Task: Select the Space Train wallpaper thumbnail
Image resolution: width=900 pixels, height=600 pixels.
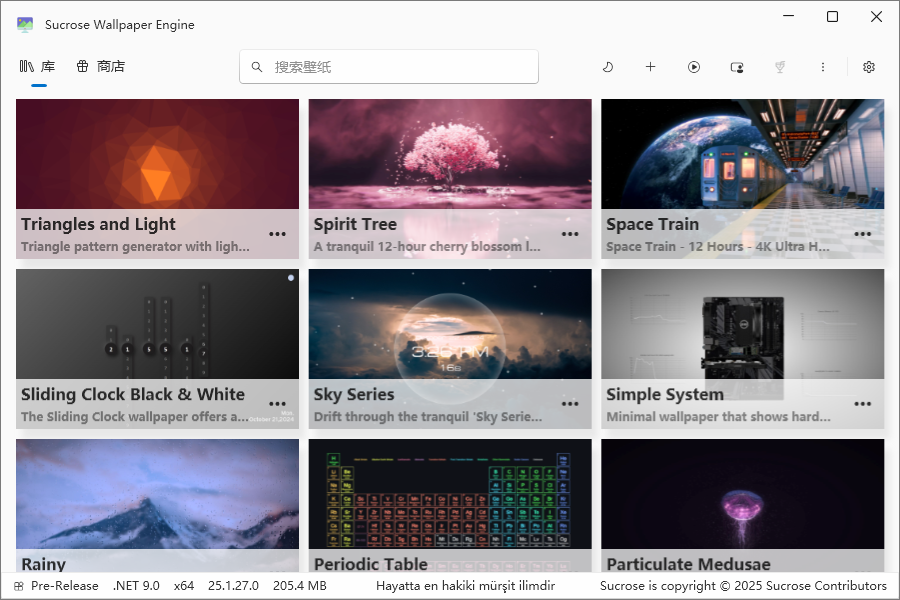Action: point(743,154)
